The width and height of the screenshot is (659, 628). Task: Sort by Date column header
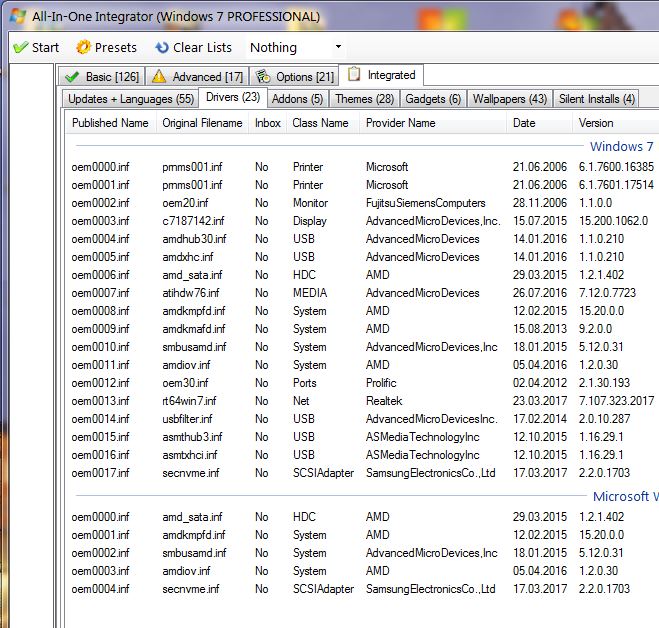(x=540, y=123)
